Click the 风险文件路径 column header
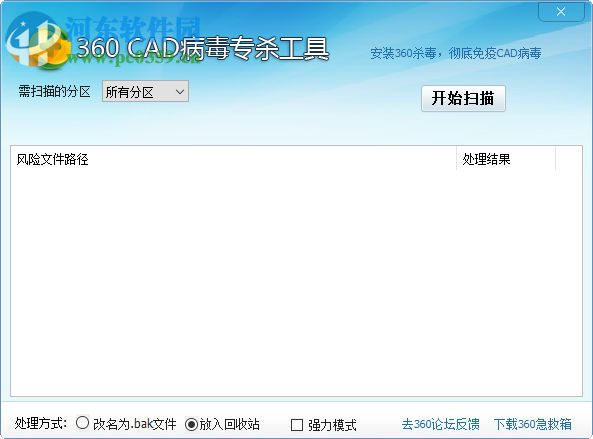The image size is (593, 439). pyautogui.click(x=233, y=159)
